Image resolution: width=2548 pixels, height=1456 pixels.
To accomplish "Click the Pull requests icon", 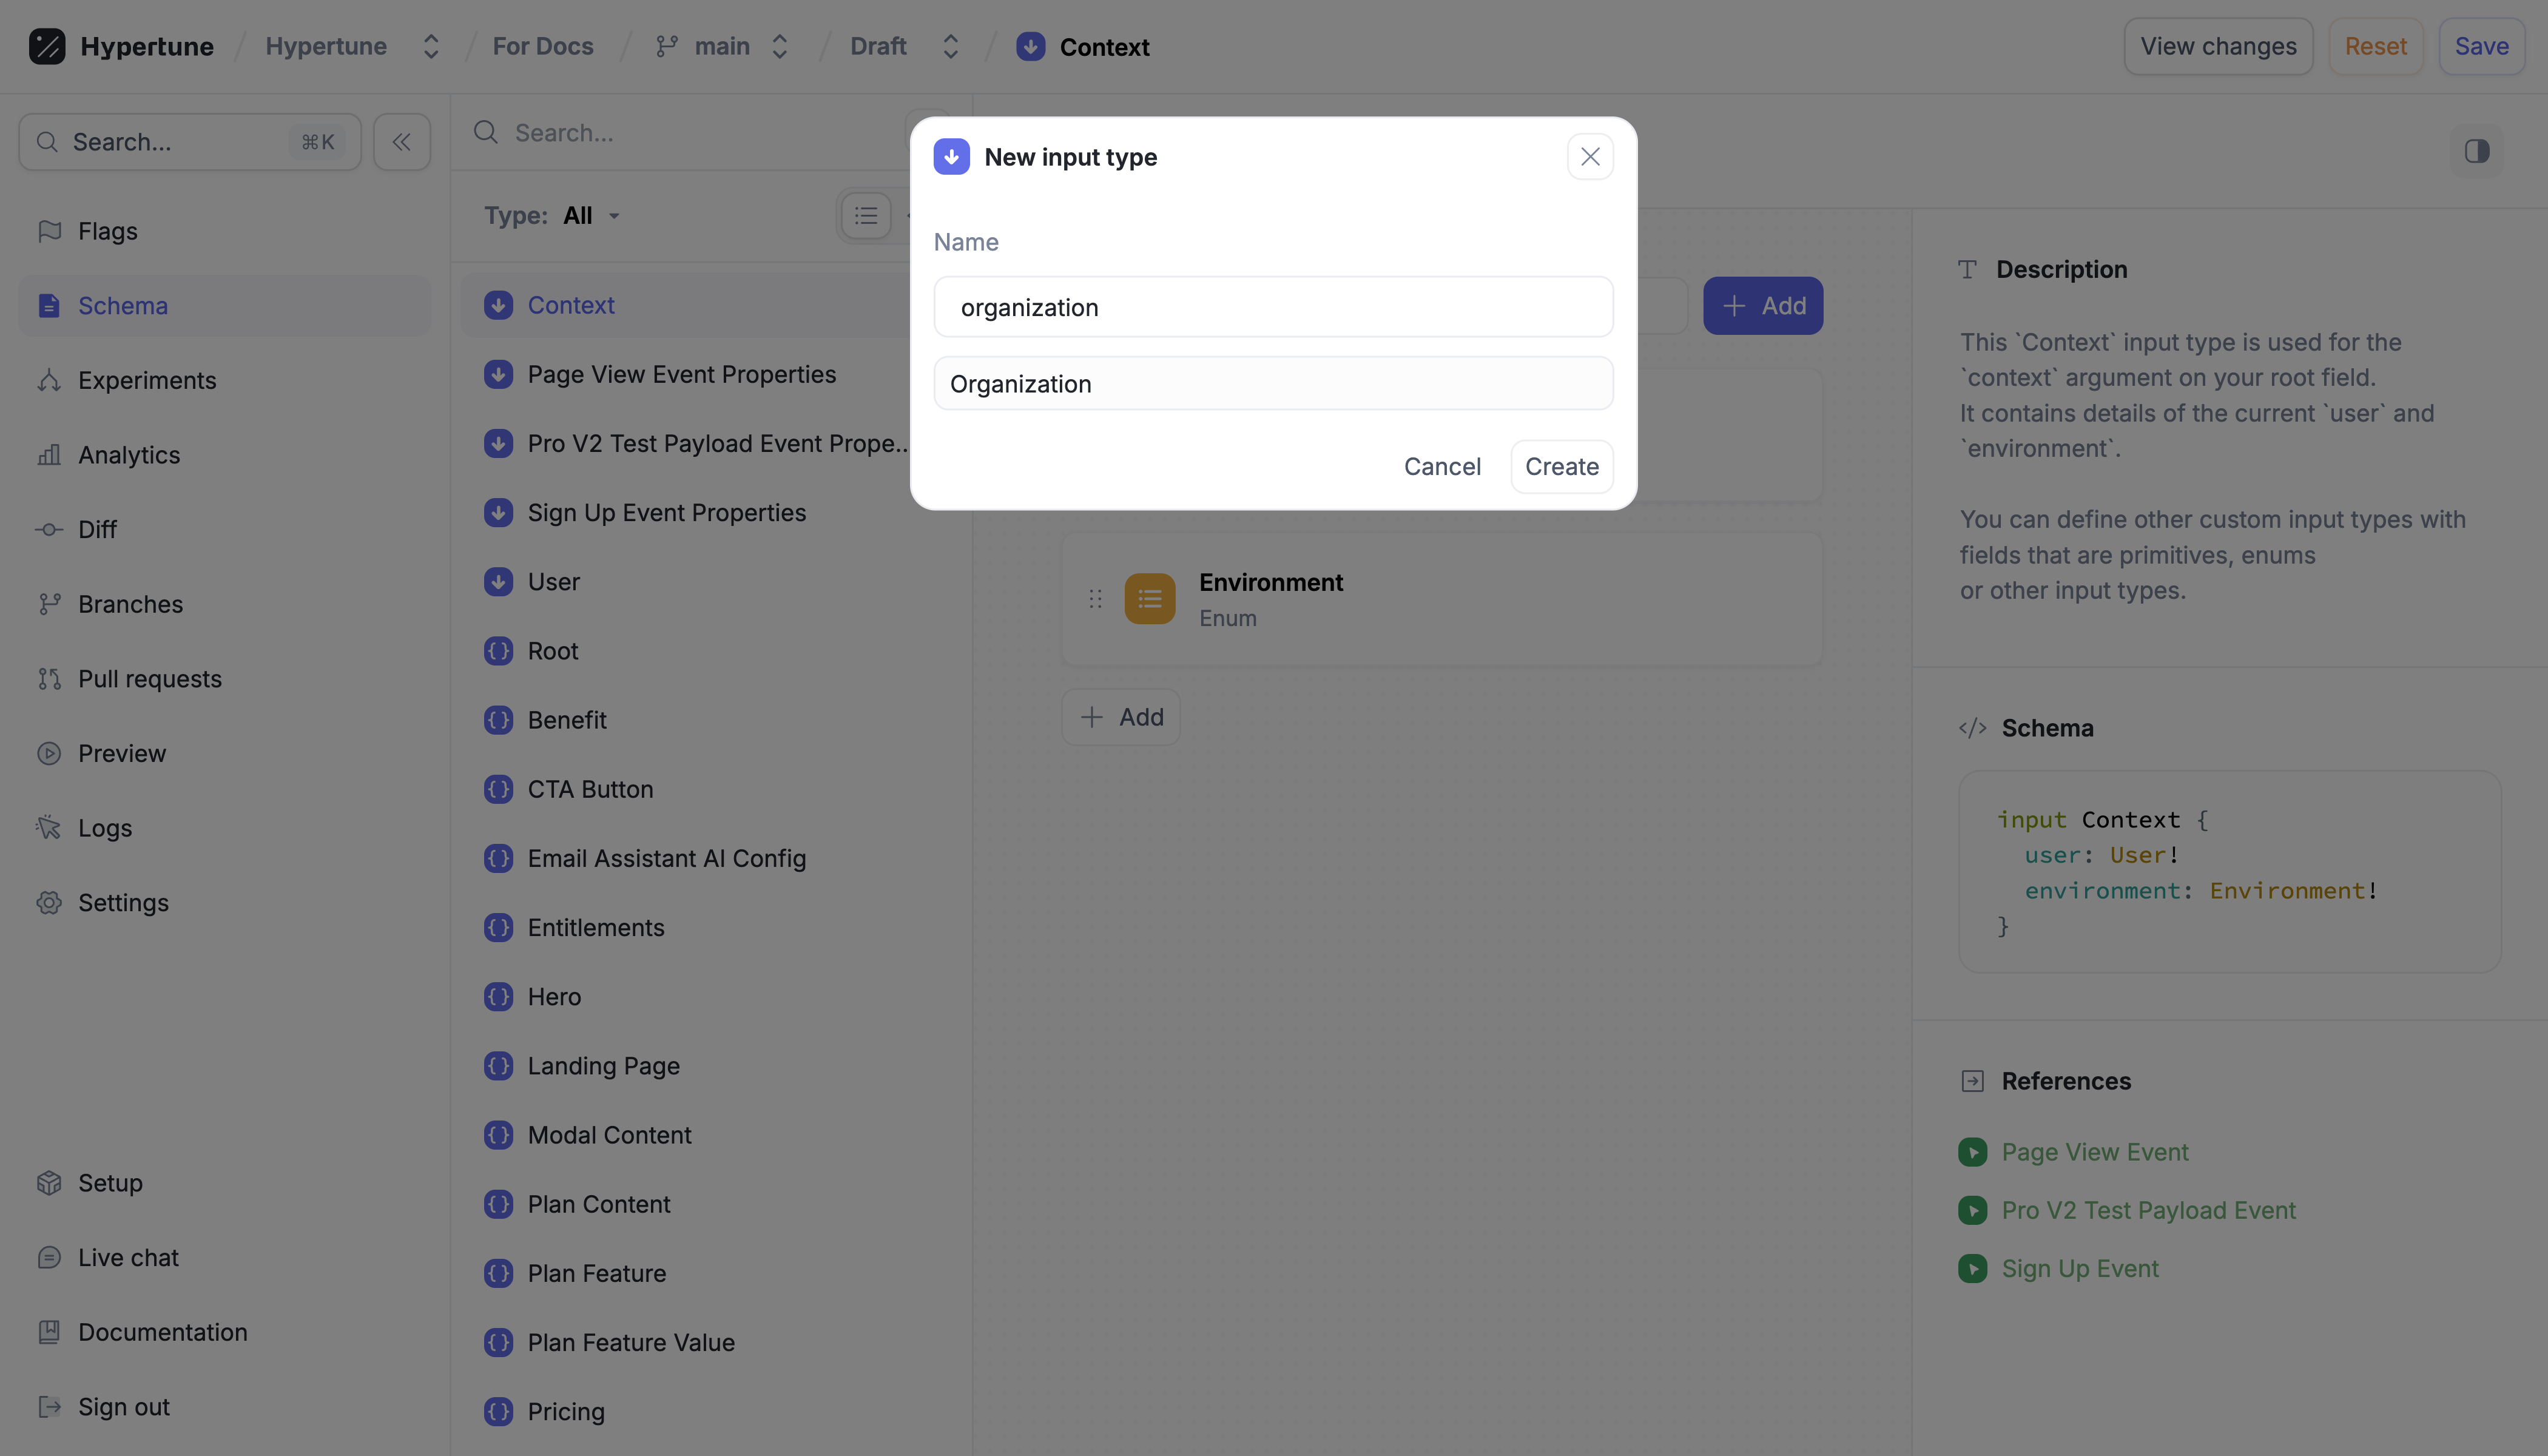I will [x=49, y=679].
